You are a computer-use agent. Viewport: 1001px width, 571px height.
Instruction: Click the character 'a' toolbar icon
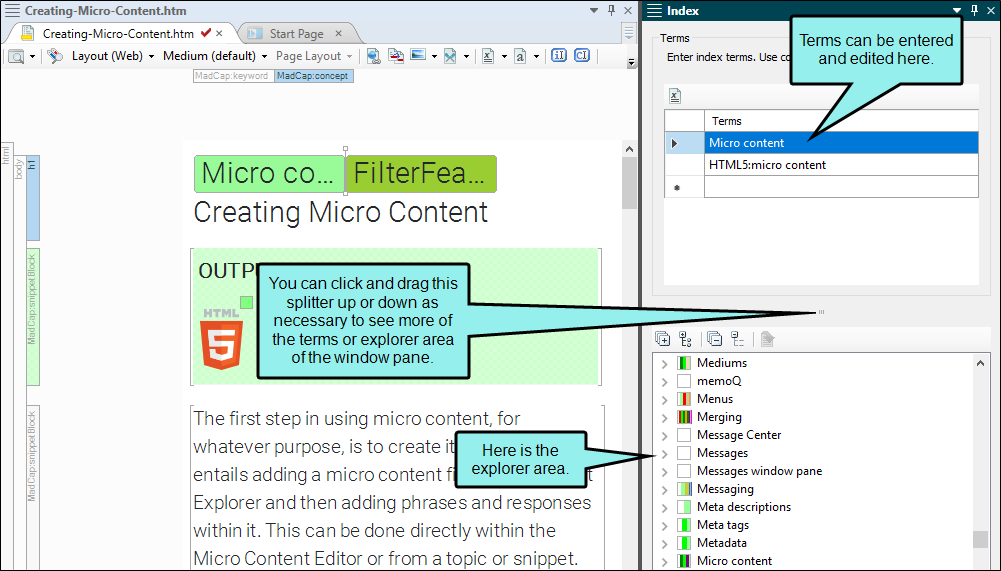tap(520, 56)
